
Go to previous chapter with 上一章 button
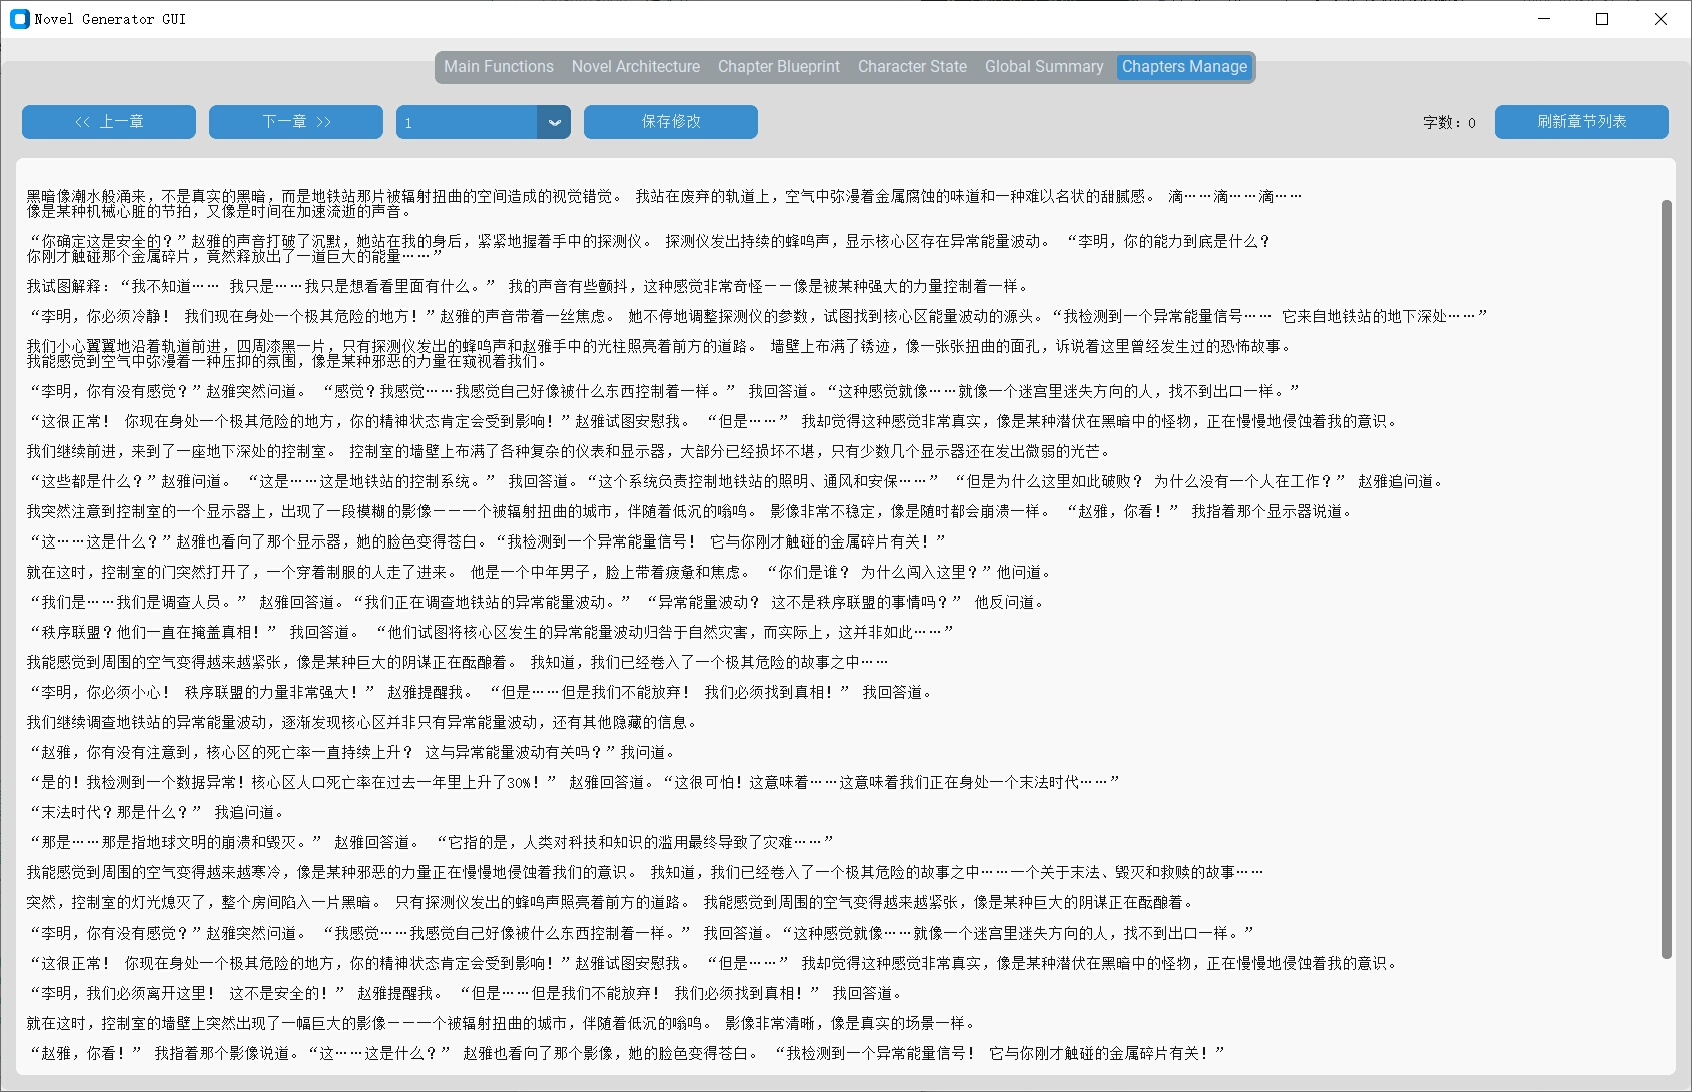109,122
